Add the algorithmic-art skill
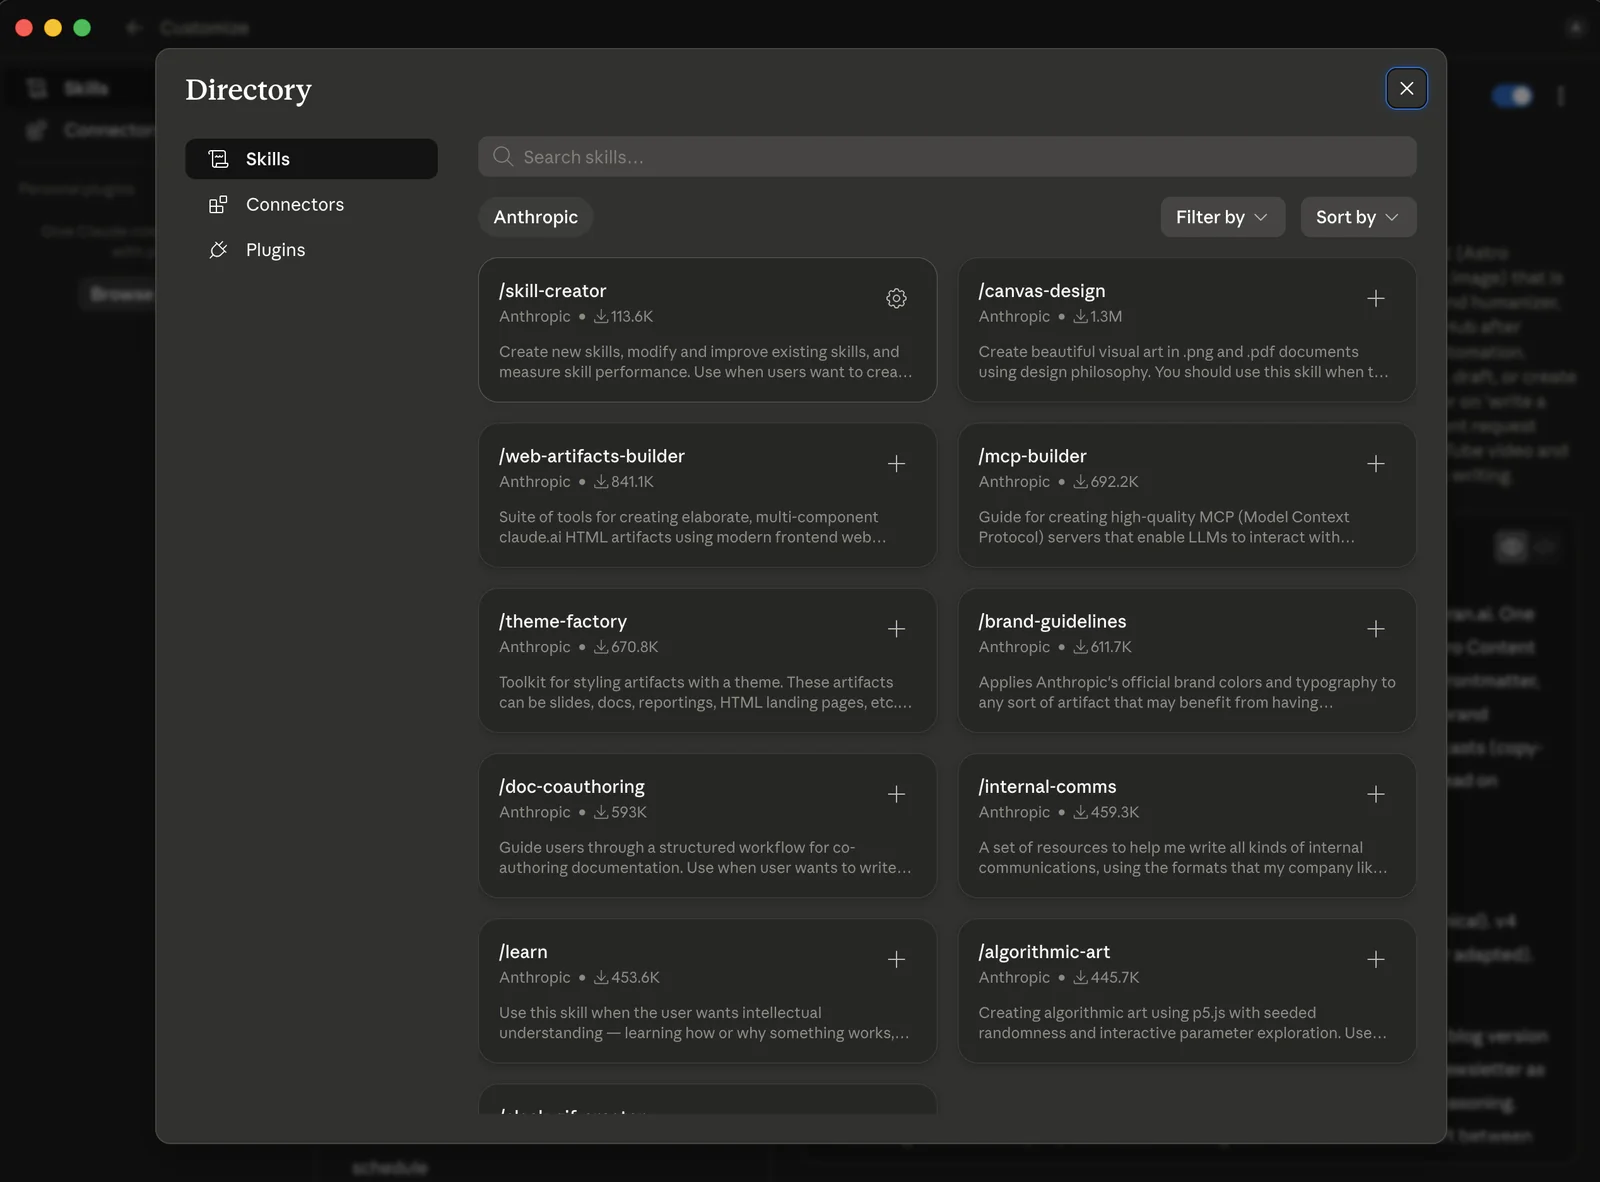Viewport: 1600px width, 1182px height. (1376, 959)
